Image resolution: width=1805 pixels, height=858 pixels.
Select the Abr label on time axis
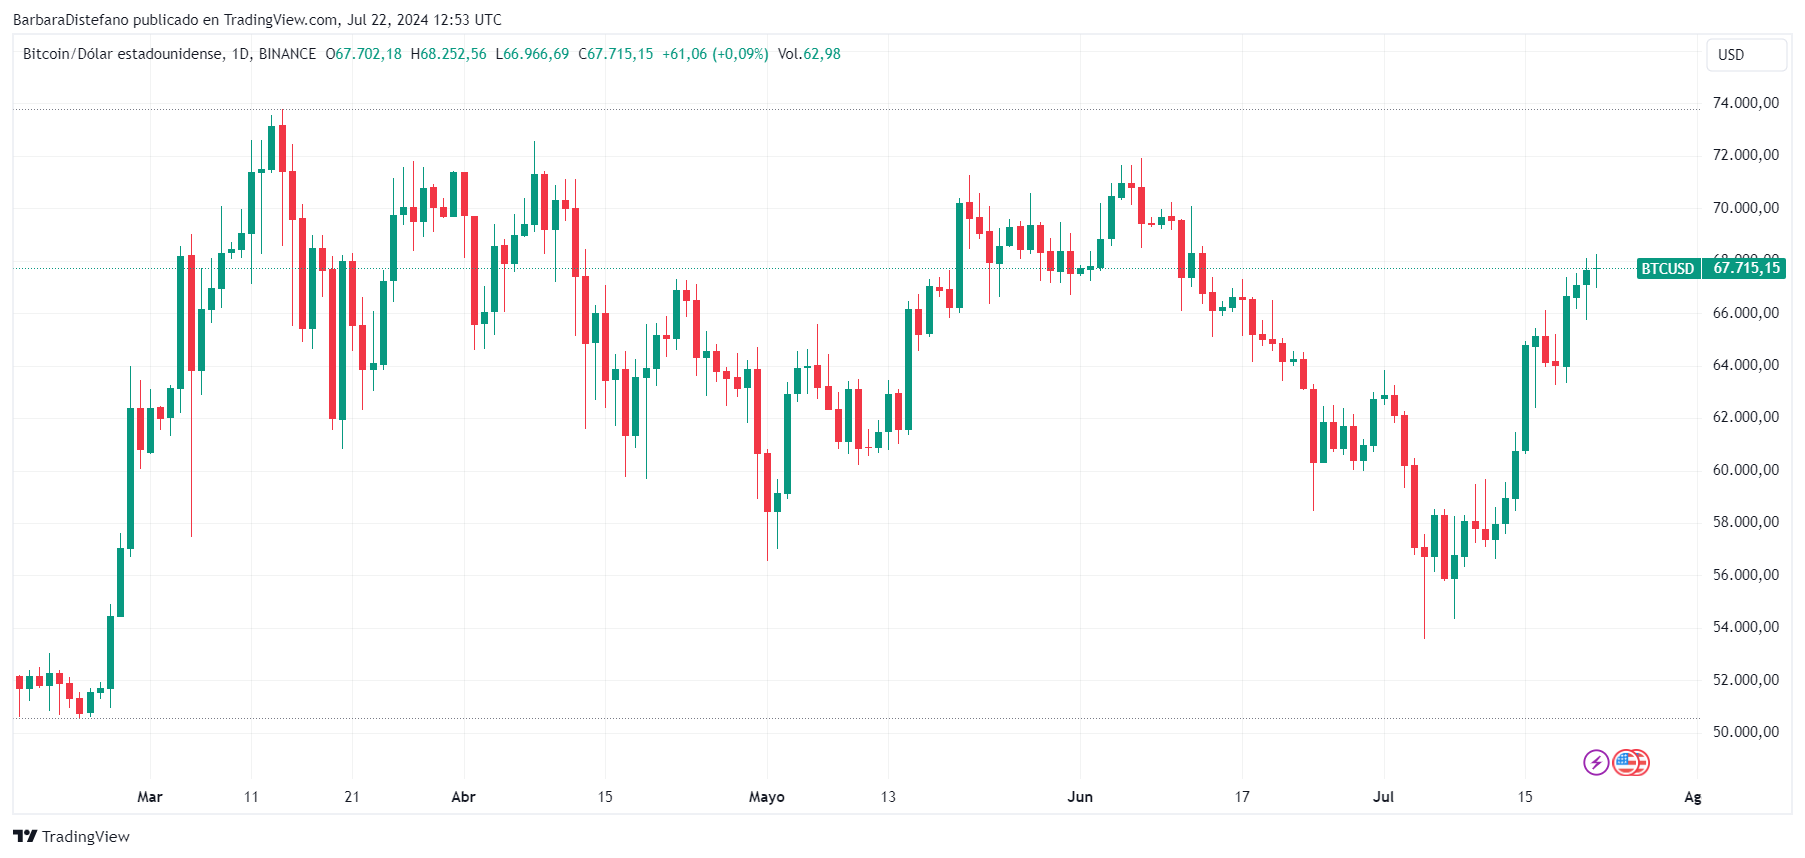click(463, 797)
